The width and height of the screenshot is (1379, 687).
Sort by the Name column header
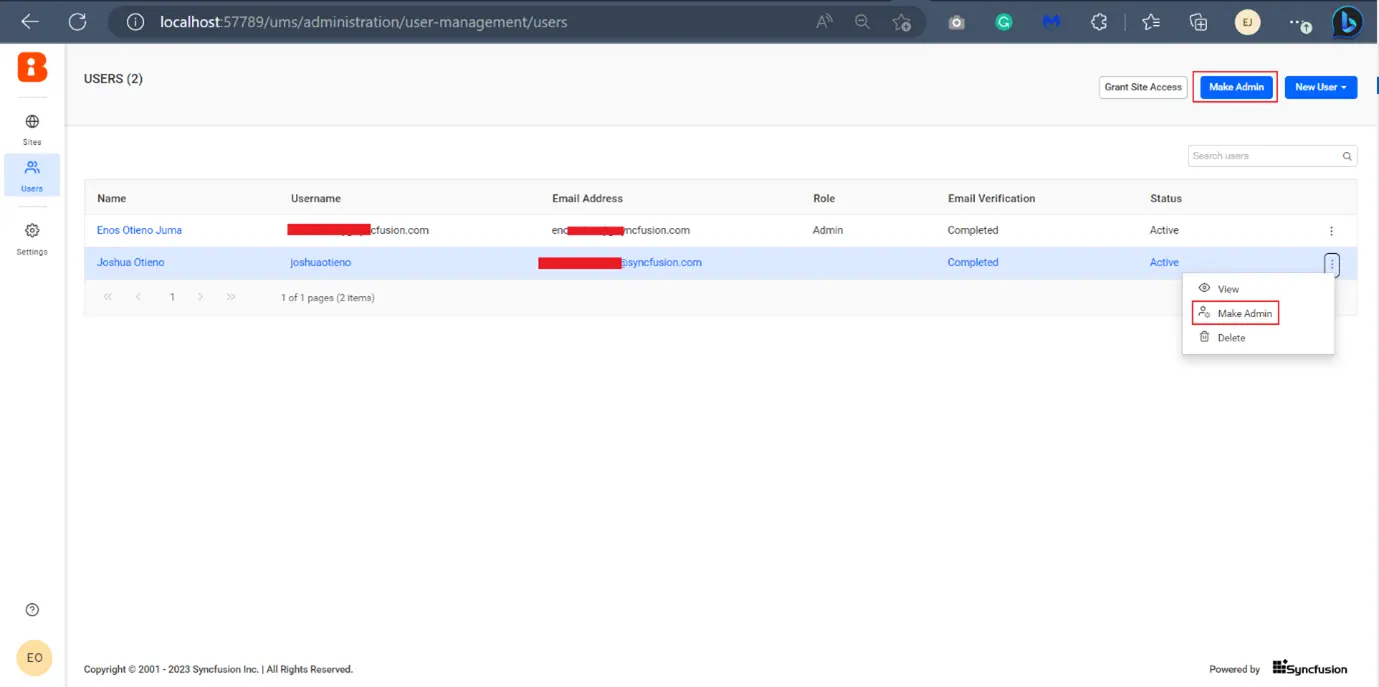pos(112,198)
